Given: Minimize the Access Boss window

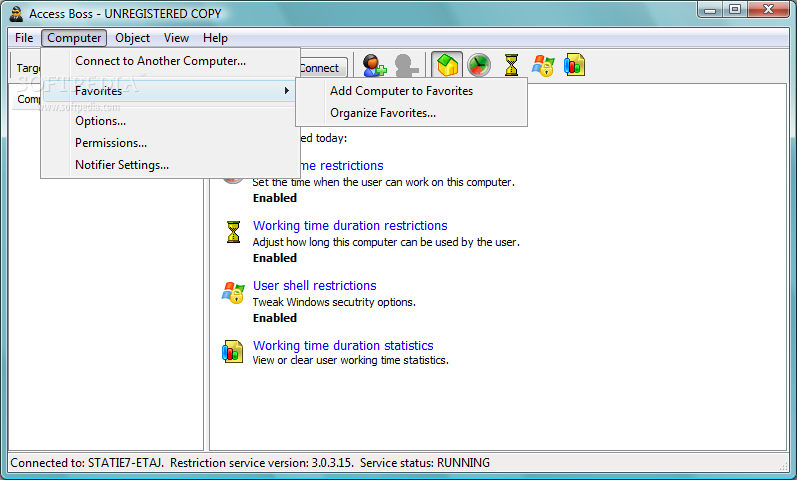Looking at the screenshot, I should (x=710, y=10).
